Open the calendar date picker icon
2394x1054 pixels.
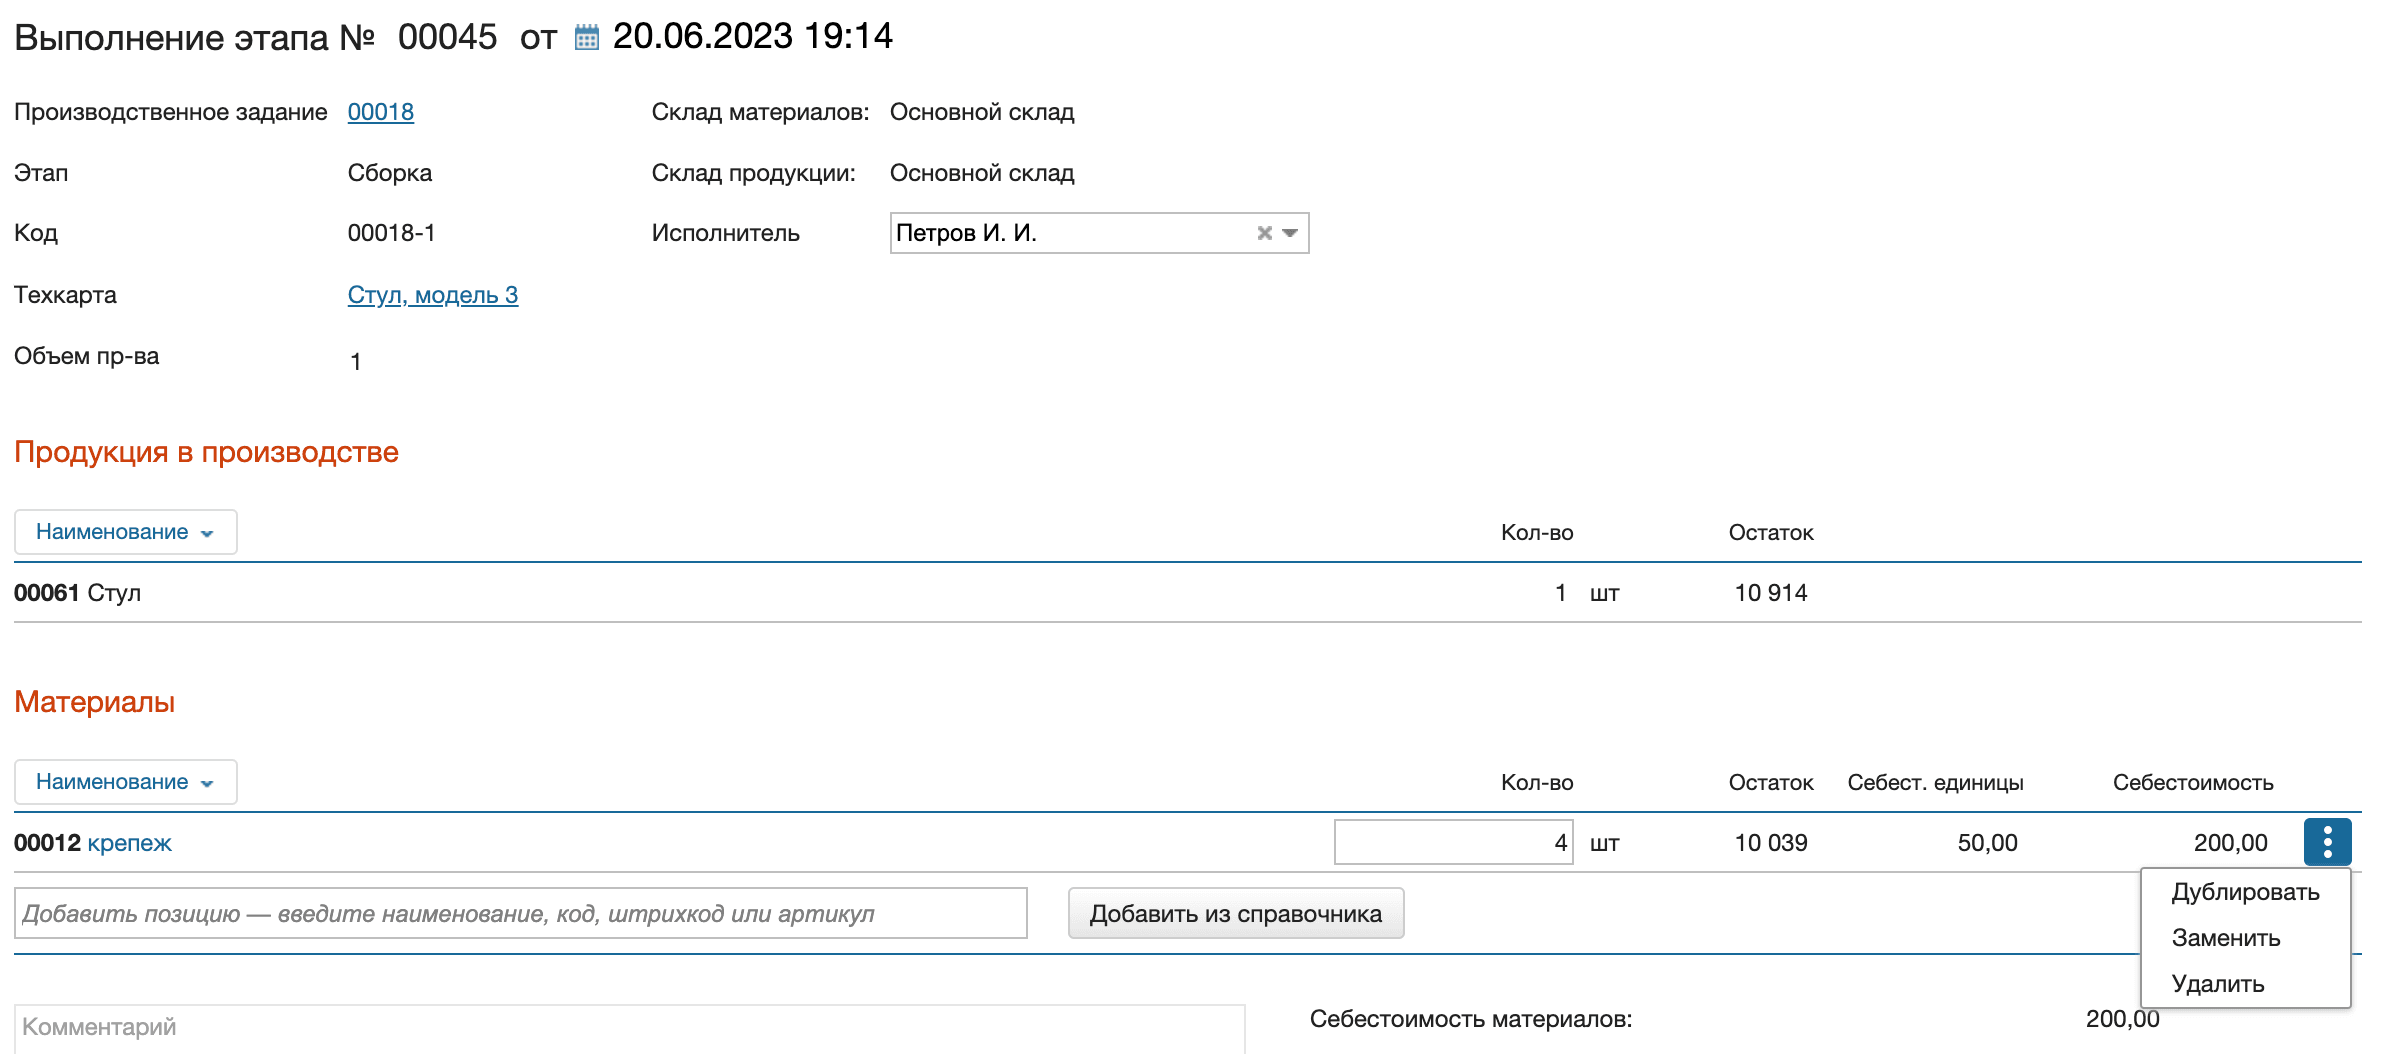coord(587,38)
